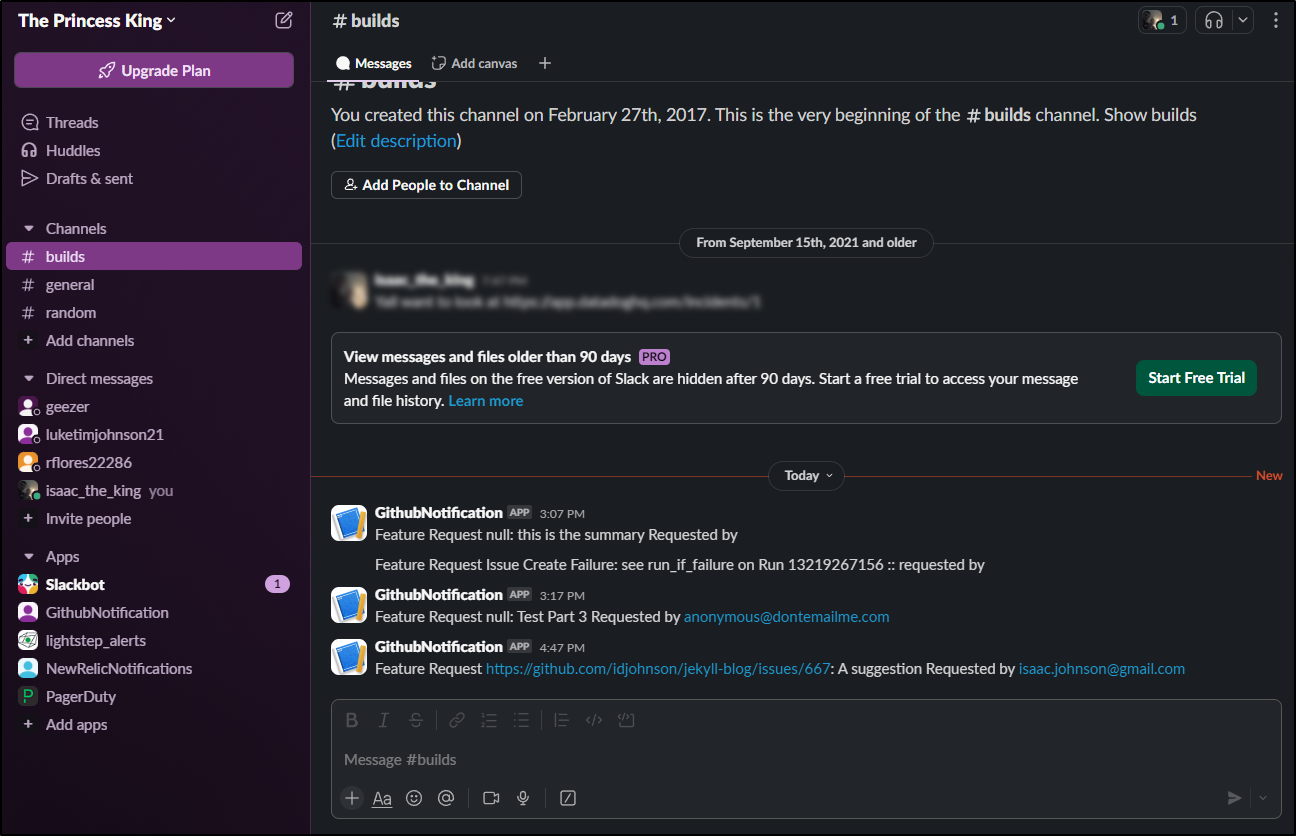Open the #builds channel in sidebar
1296x836 pixels.
[x=154, y=256]
